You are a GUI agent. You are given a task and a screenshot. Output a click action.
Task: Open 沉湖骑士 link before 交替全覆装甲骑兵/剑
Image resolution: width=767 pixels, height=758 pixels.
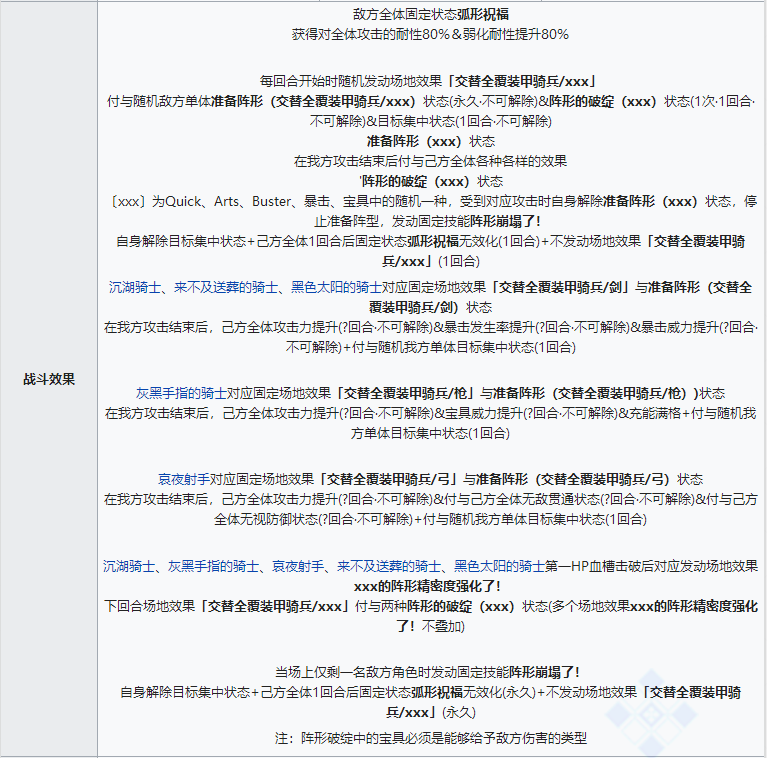135,287
